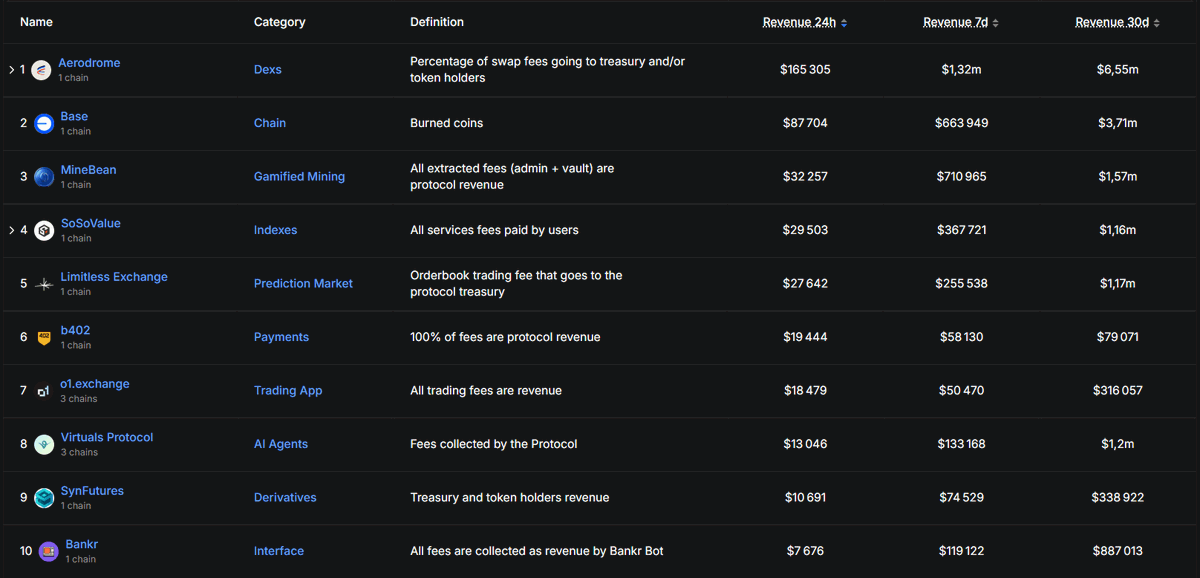This screenshot has width=1200, height=578.
Task: Click the o1.exchange logo icon
Action: 44,391
